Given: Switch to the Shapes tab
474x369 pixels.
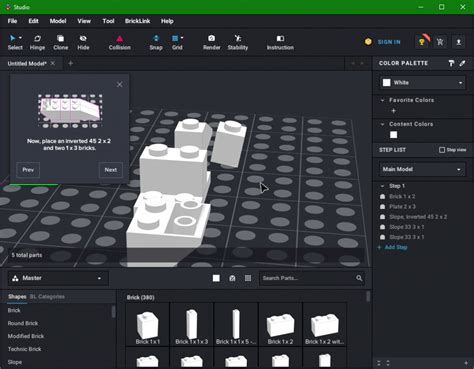Looking at the screenshot, I should [x=17, y=297].
